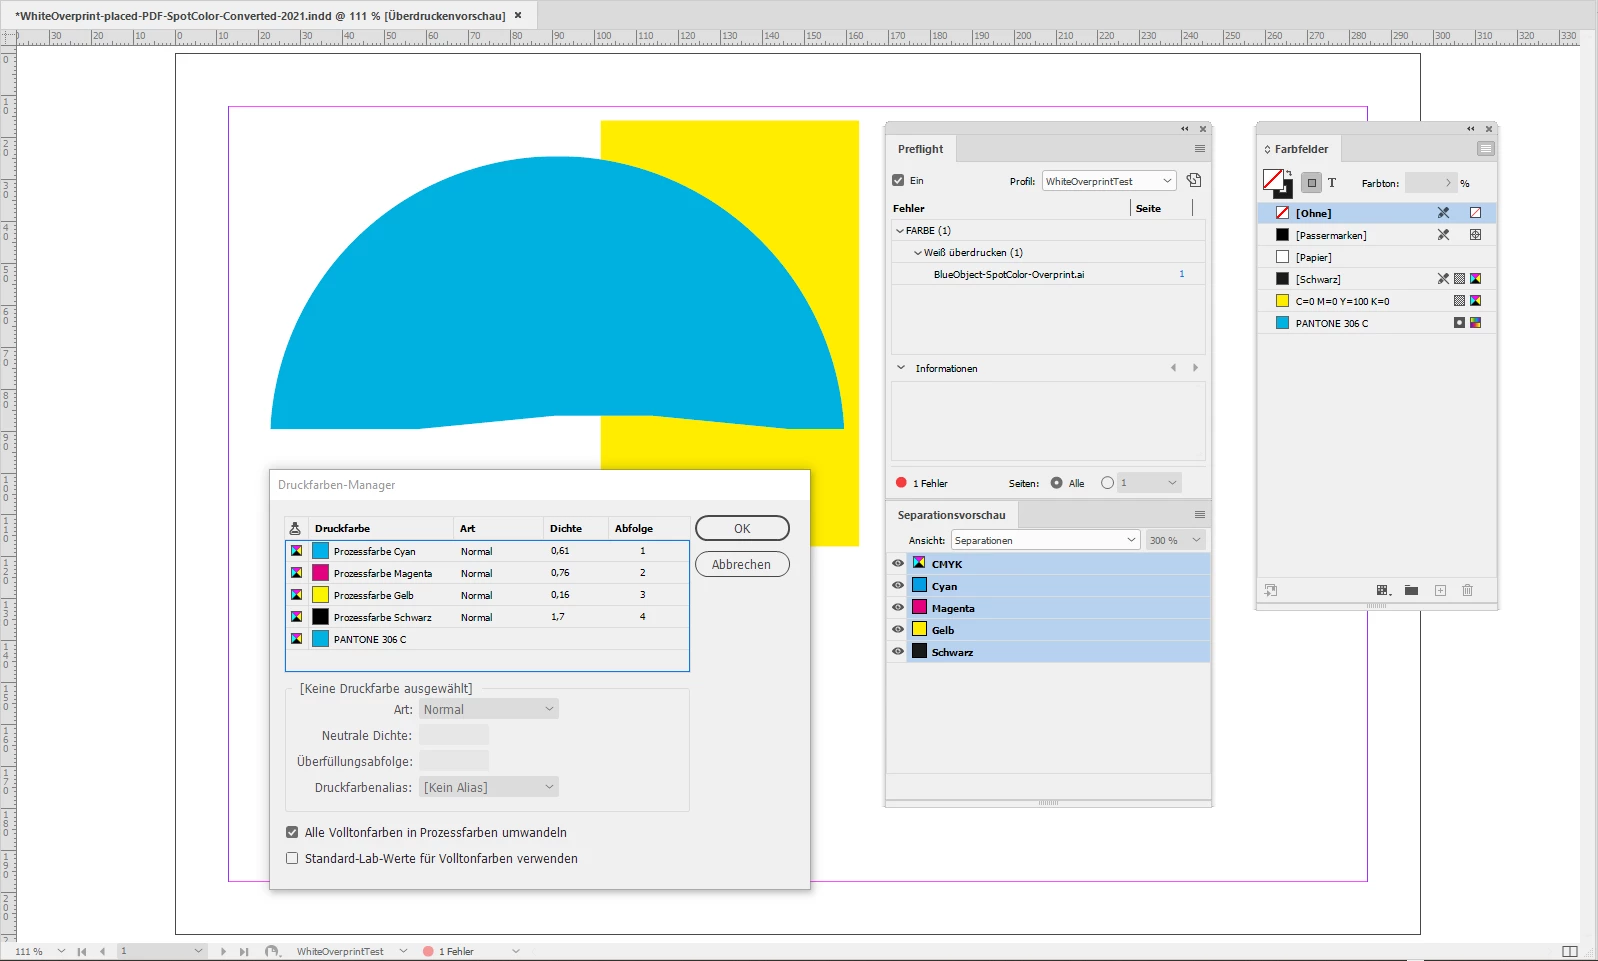Collapse the Preflight panel group to icons
This screenshot has height=961, width=1598.
click(x=1185, y=129)
